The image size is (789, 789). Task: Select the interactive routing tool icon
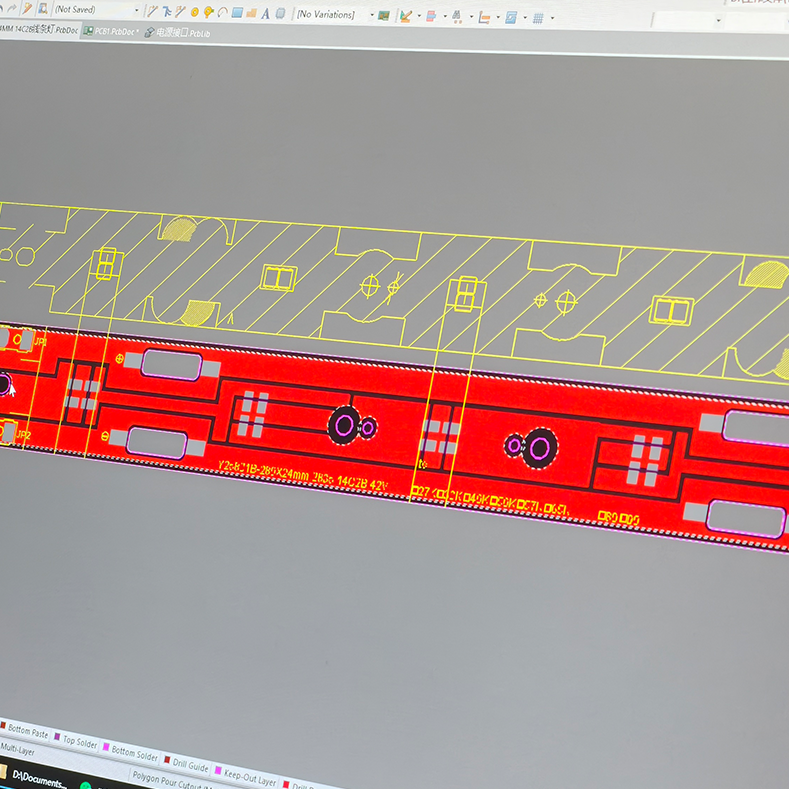point(152,11)
